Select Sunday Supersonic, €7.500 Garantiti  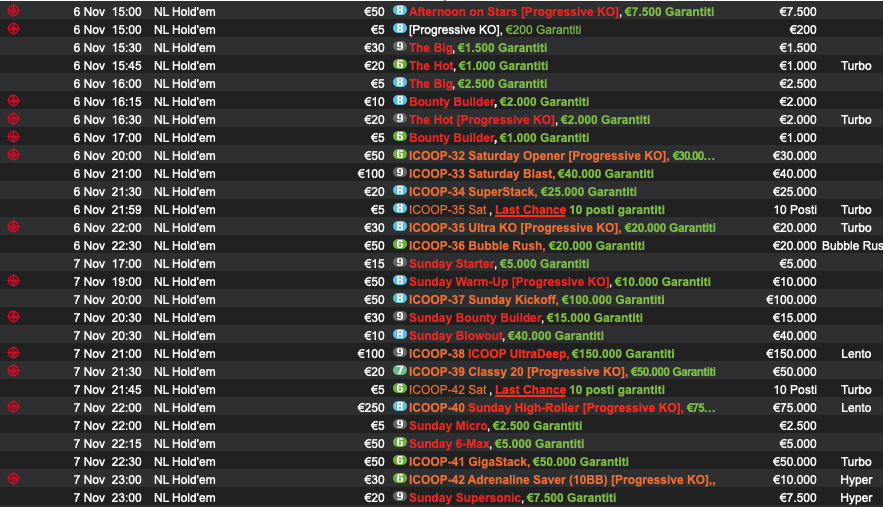512,499
